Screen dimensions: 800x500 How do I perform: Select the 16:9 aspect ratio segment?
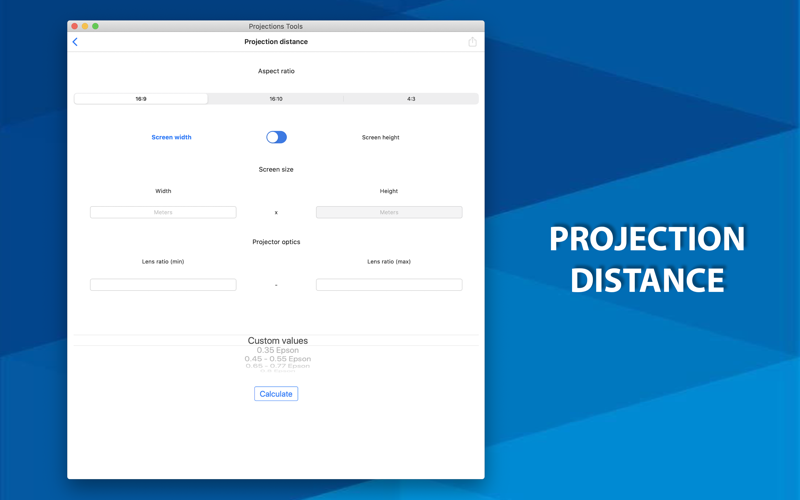coord(141,99)
